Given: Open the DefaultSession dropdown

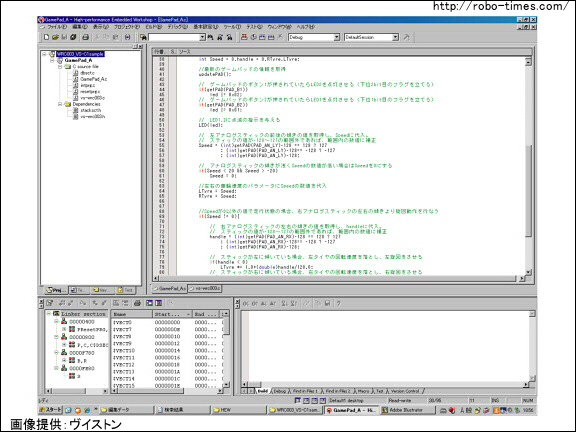Looking at the screenshot, I should pos(395,37).
